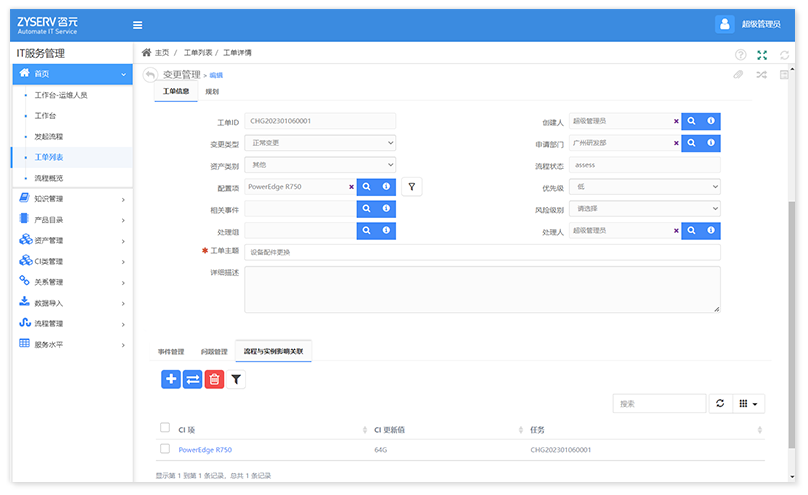Go back using the round back arrow
The width and height of the screenshot is (808, 495).
[x=150, y=75]
